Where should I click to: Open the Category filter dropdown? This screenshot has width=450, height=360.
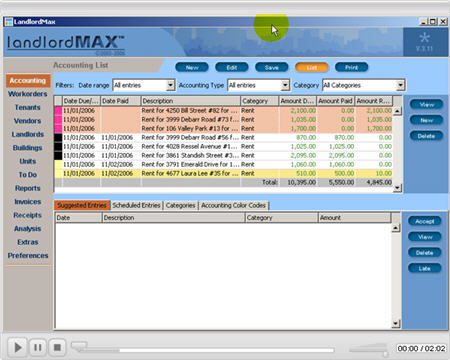(x=400, y=85)
